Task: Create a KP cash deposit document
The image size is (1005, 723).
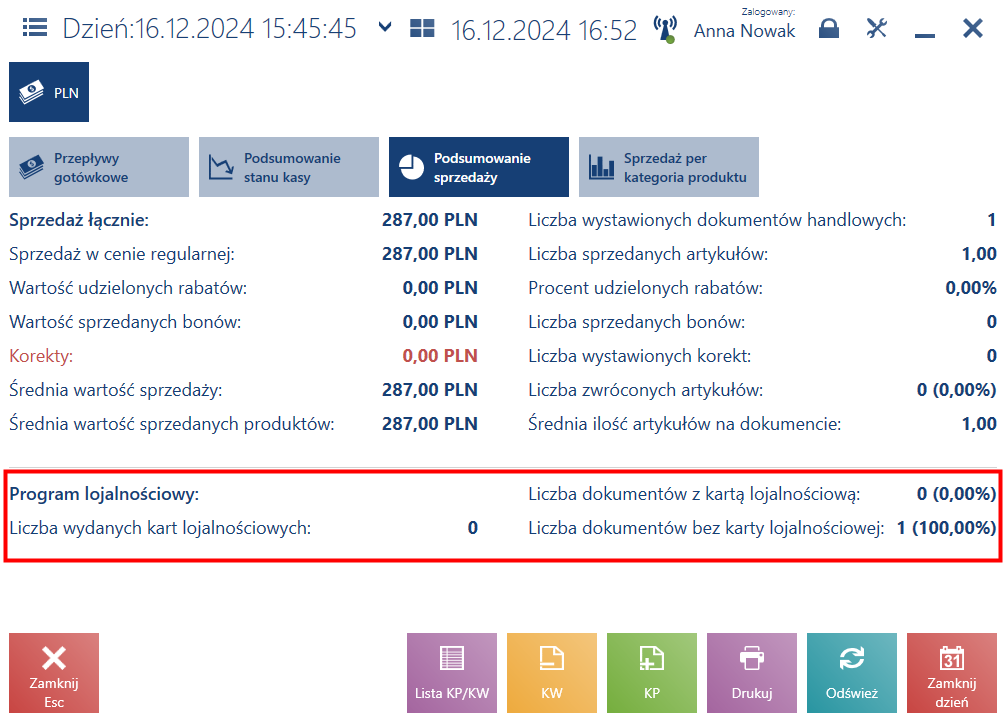Action: click(652, 673)
